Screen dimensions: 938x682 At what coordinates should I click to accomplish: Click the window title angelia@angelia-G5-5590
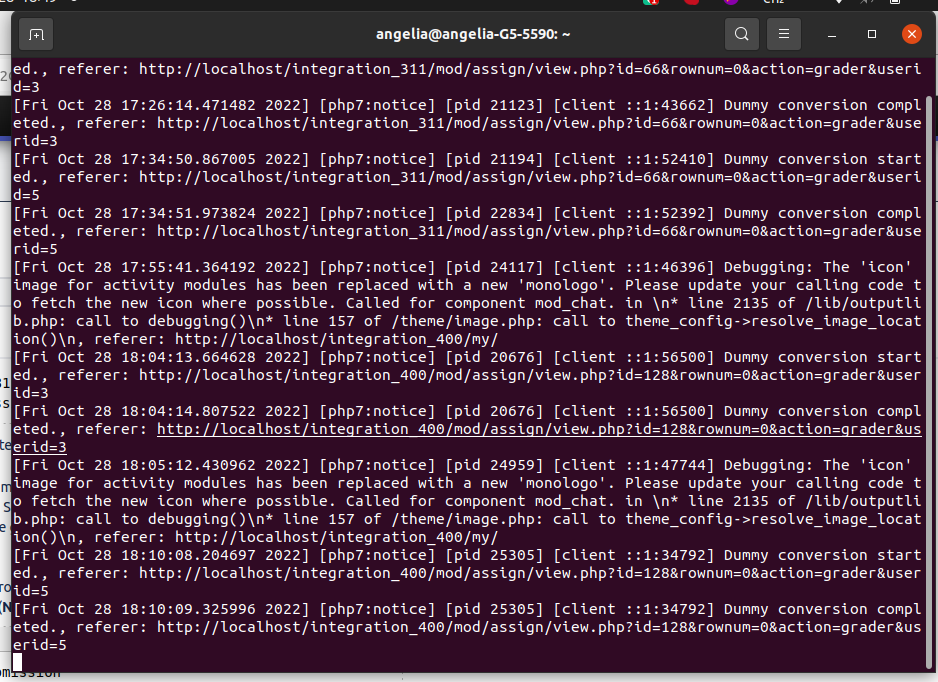473,34
